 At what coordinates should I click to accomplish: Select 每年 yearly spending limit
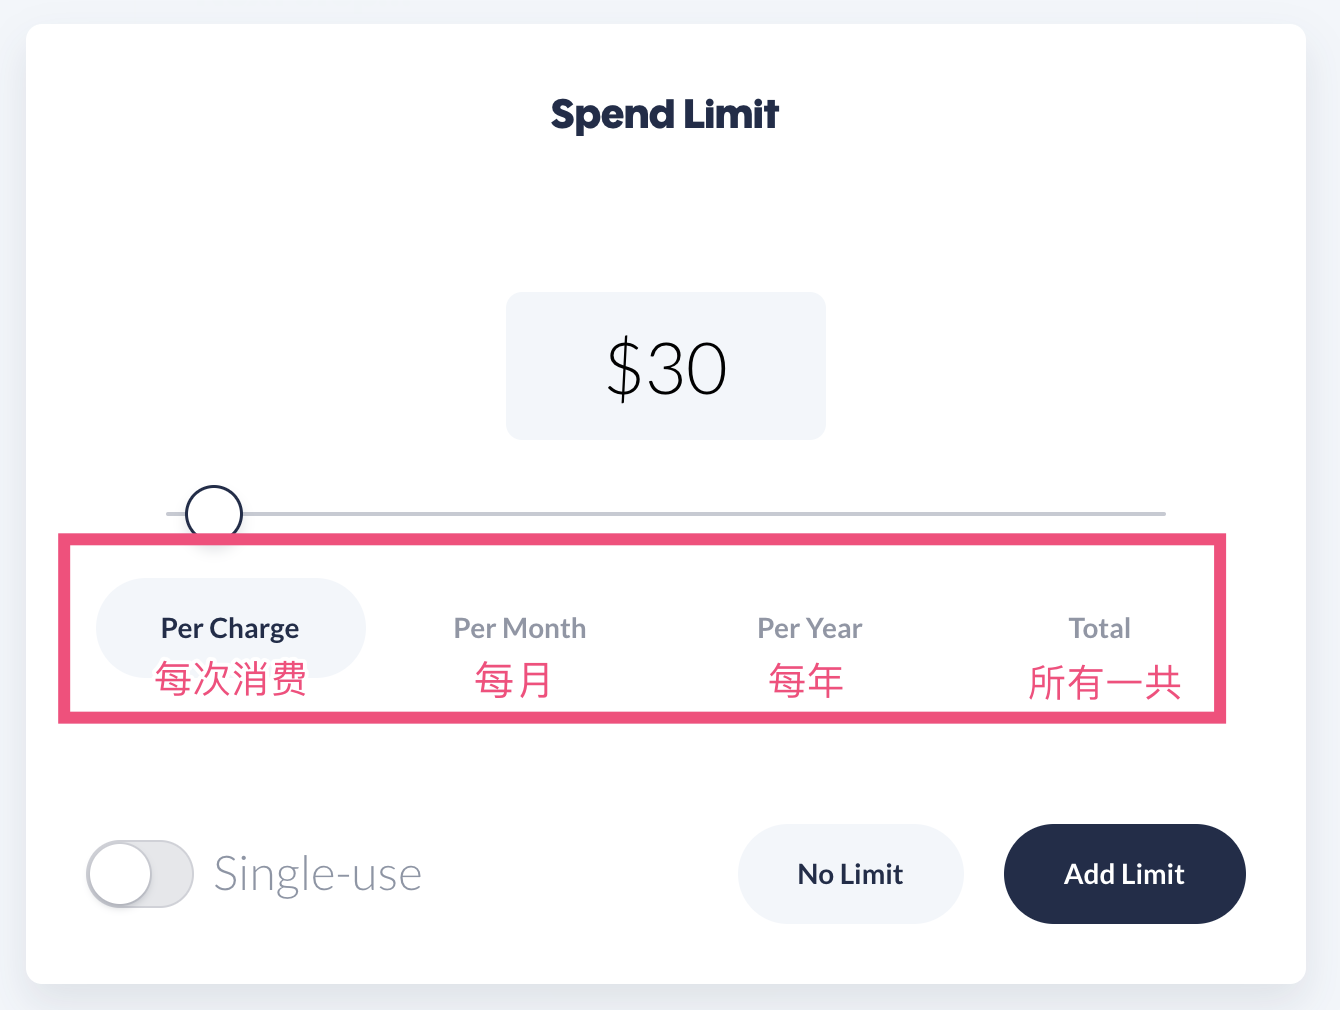point(805,680)
